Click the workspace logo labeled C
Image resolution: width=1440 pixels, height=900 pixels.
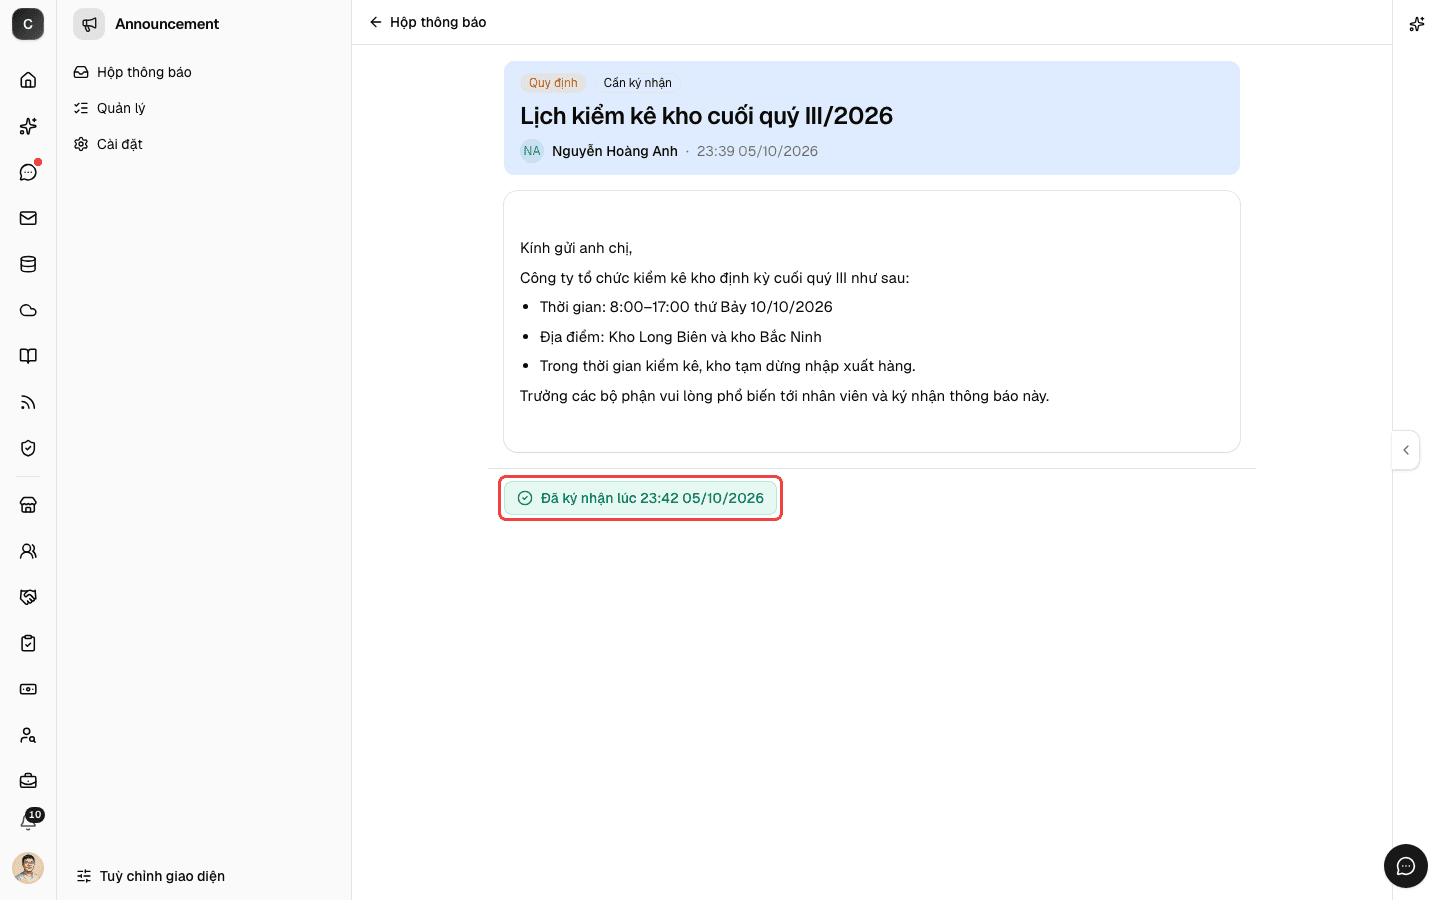click(x=28, y=24)
